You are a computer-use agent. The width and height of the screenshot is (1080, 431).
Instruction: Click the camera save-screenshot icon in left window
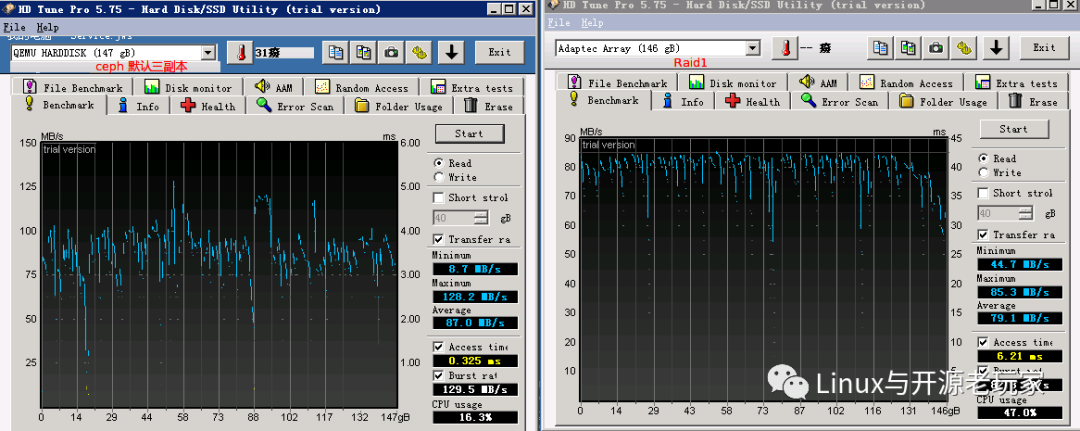[391, 52]
